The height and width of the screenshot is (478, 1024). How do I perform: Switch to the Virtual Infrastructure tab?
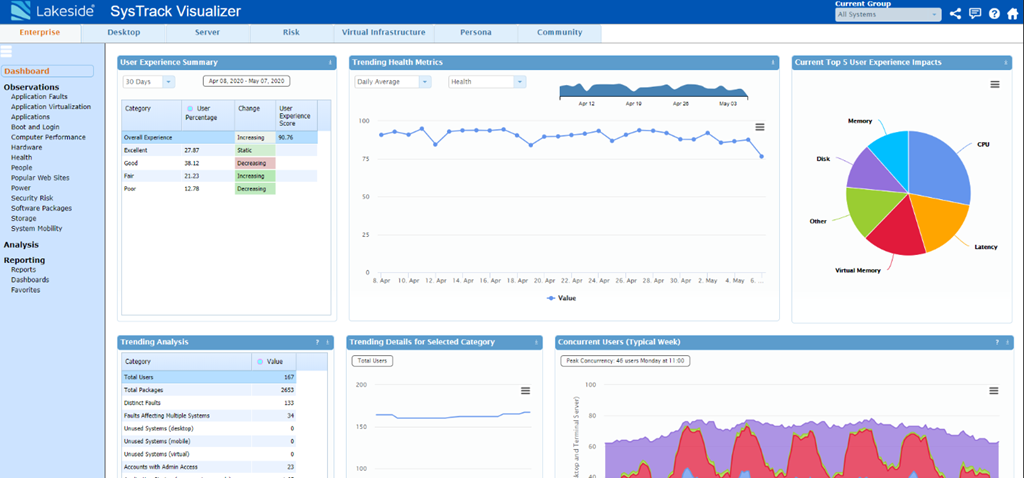(383, 32)
